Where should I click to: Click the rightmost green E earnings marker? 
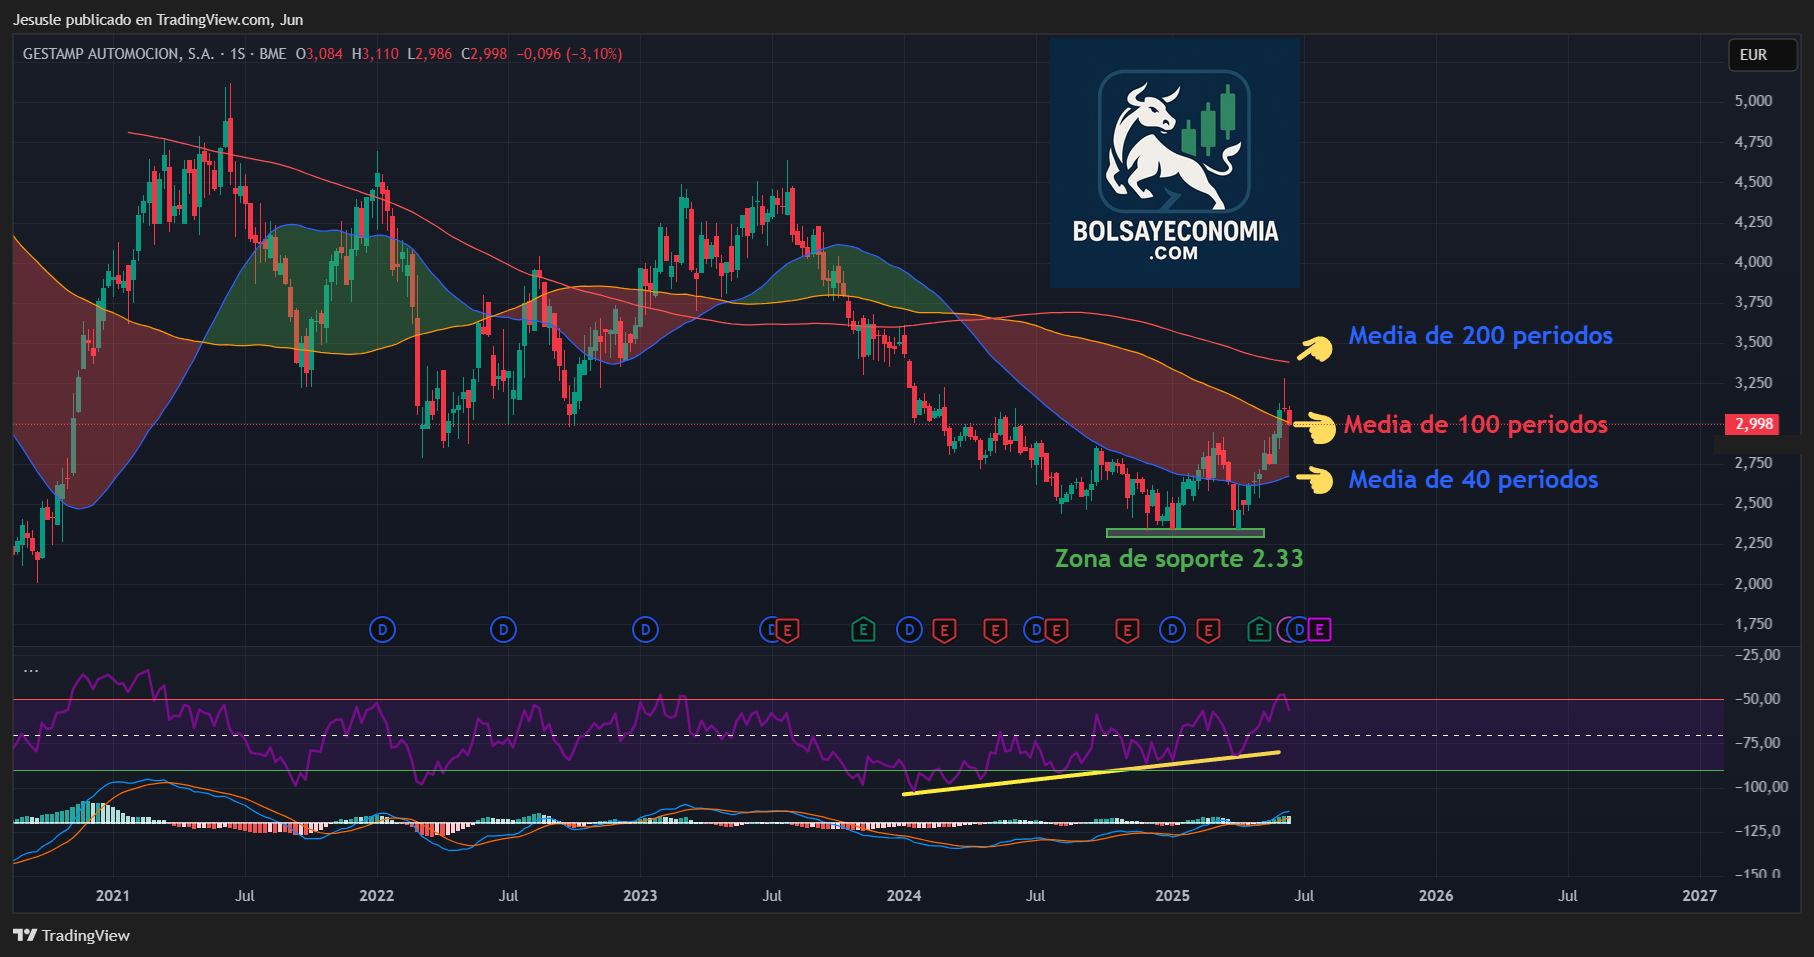click(x=1259, y=630)
